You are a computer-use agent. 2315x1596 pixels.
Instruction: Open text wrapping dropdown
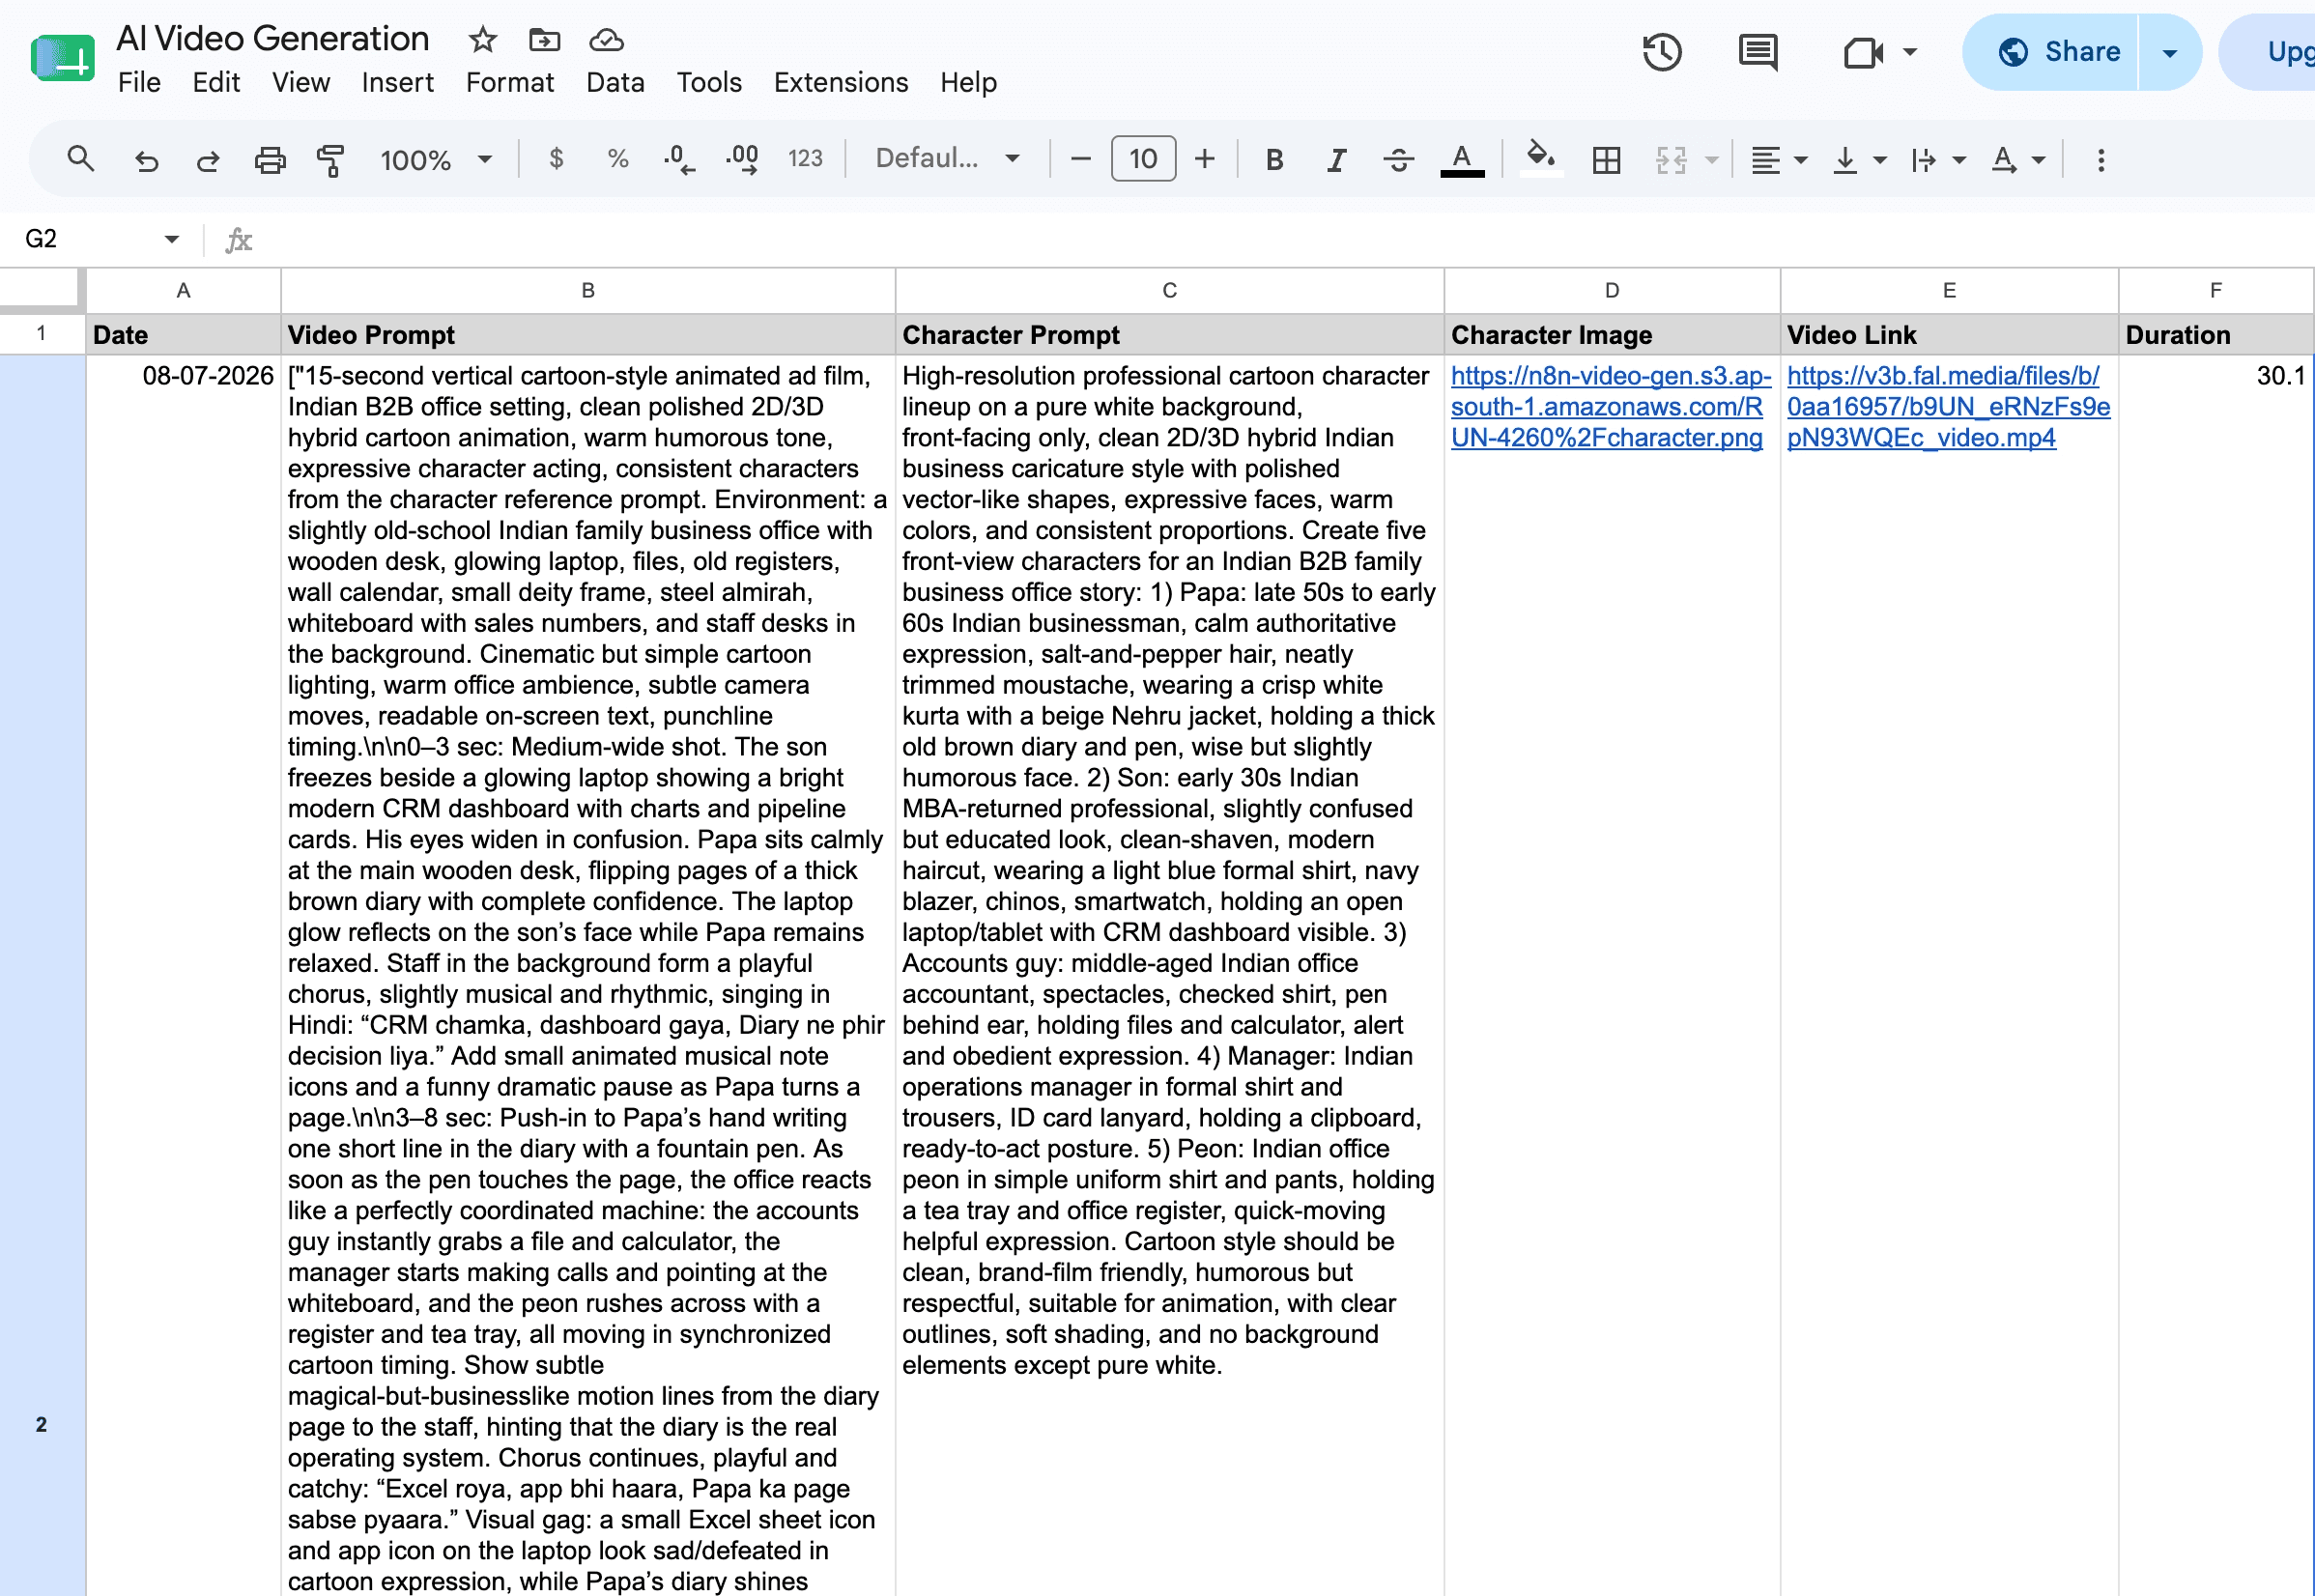click(x=1938, y=160)
